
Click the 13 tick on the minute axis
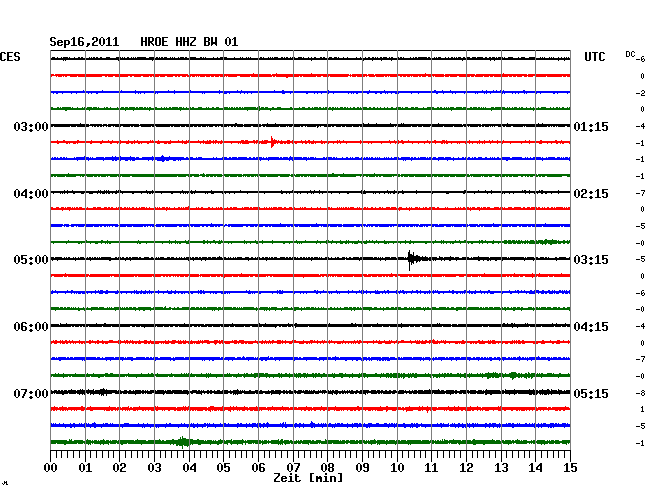[x=501, y=468]
